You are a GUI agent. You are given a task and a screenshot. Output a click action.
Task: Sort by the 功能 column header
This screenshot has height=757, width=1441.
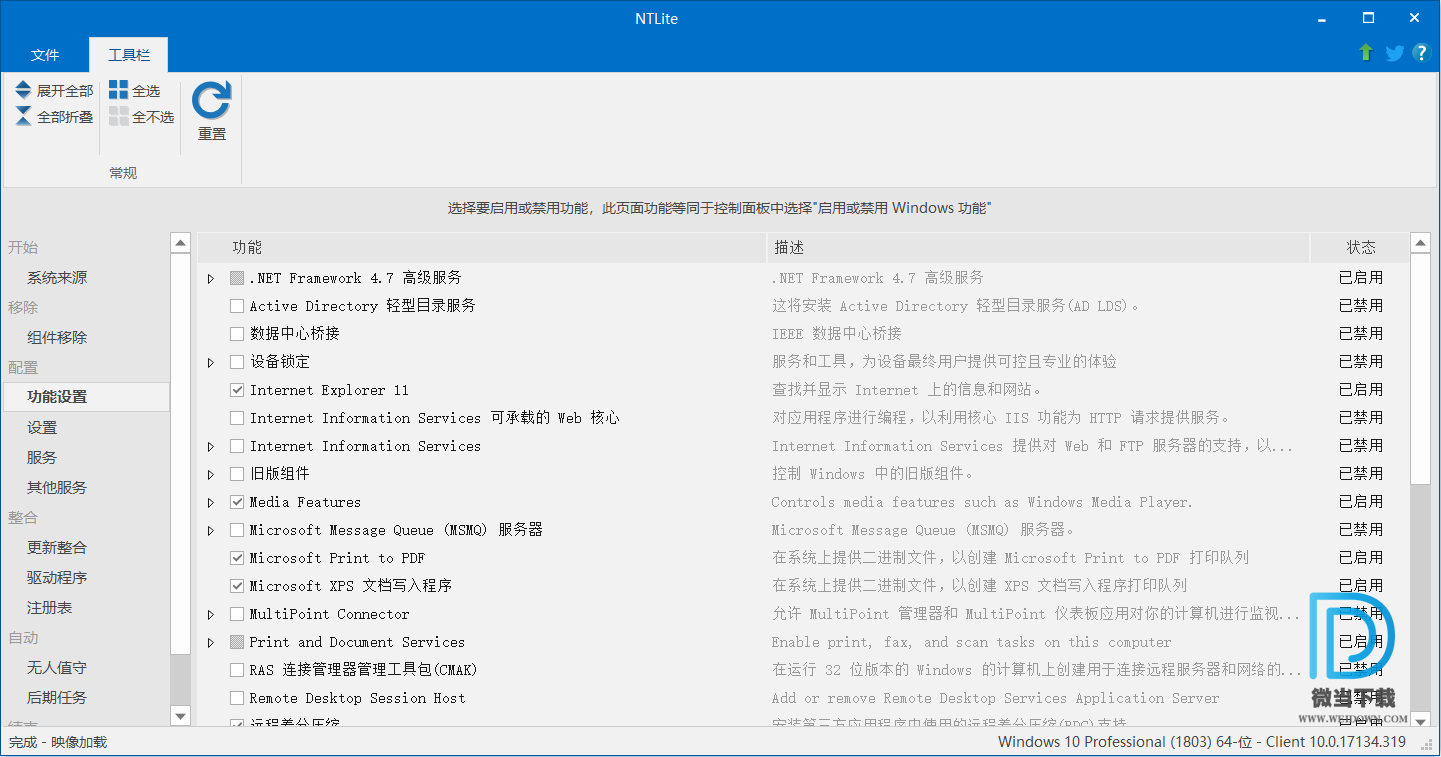tap(482, 247)
